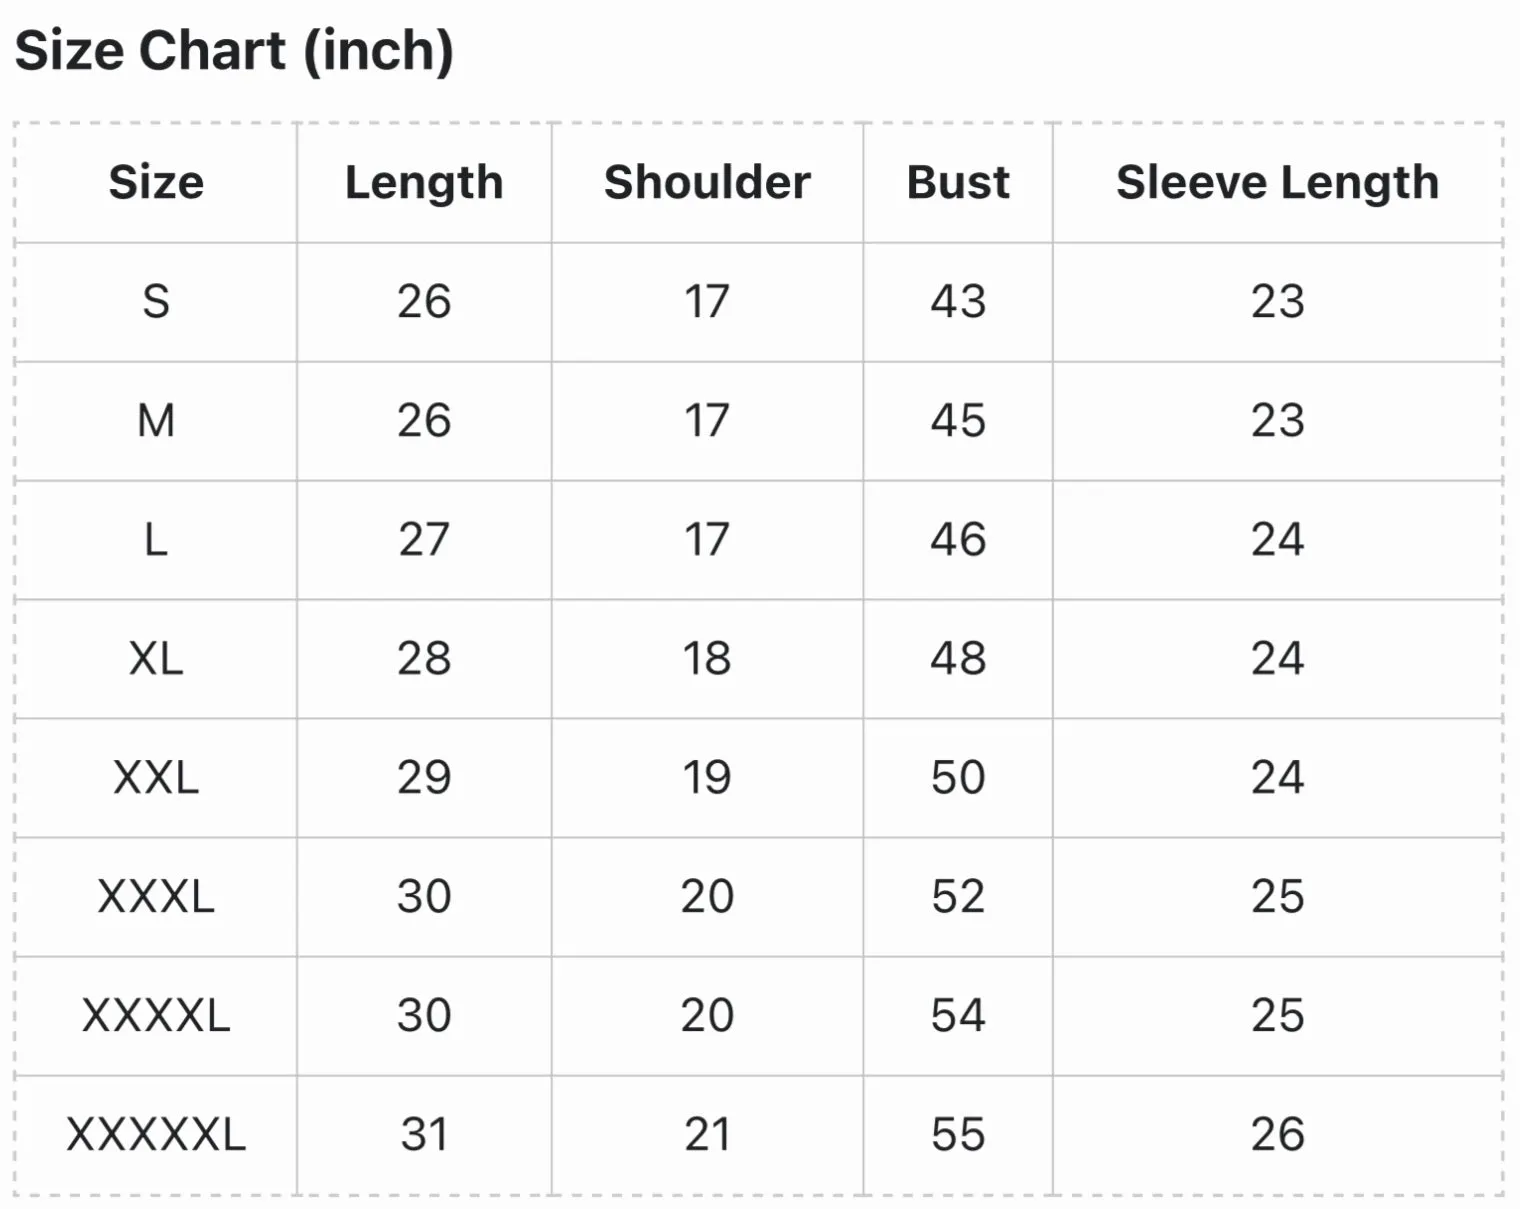Click the XXL size row label
The image size is (1520, 1209).
coord(156,777)
